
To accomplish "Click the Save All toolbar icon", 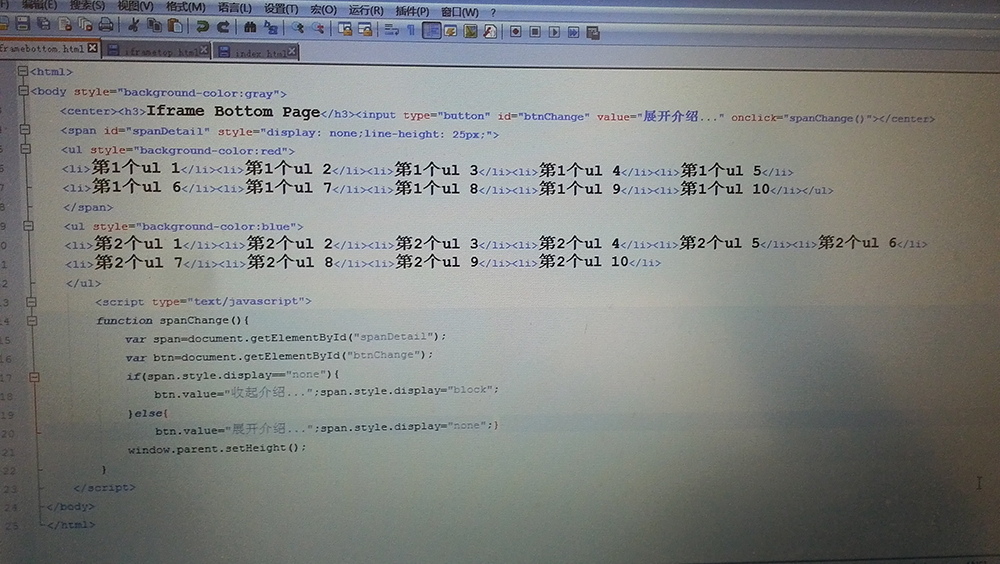I will coord(43,25).
